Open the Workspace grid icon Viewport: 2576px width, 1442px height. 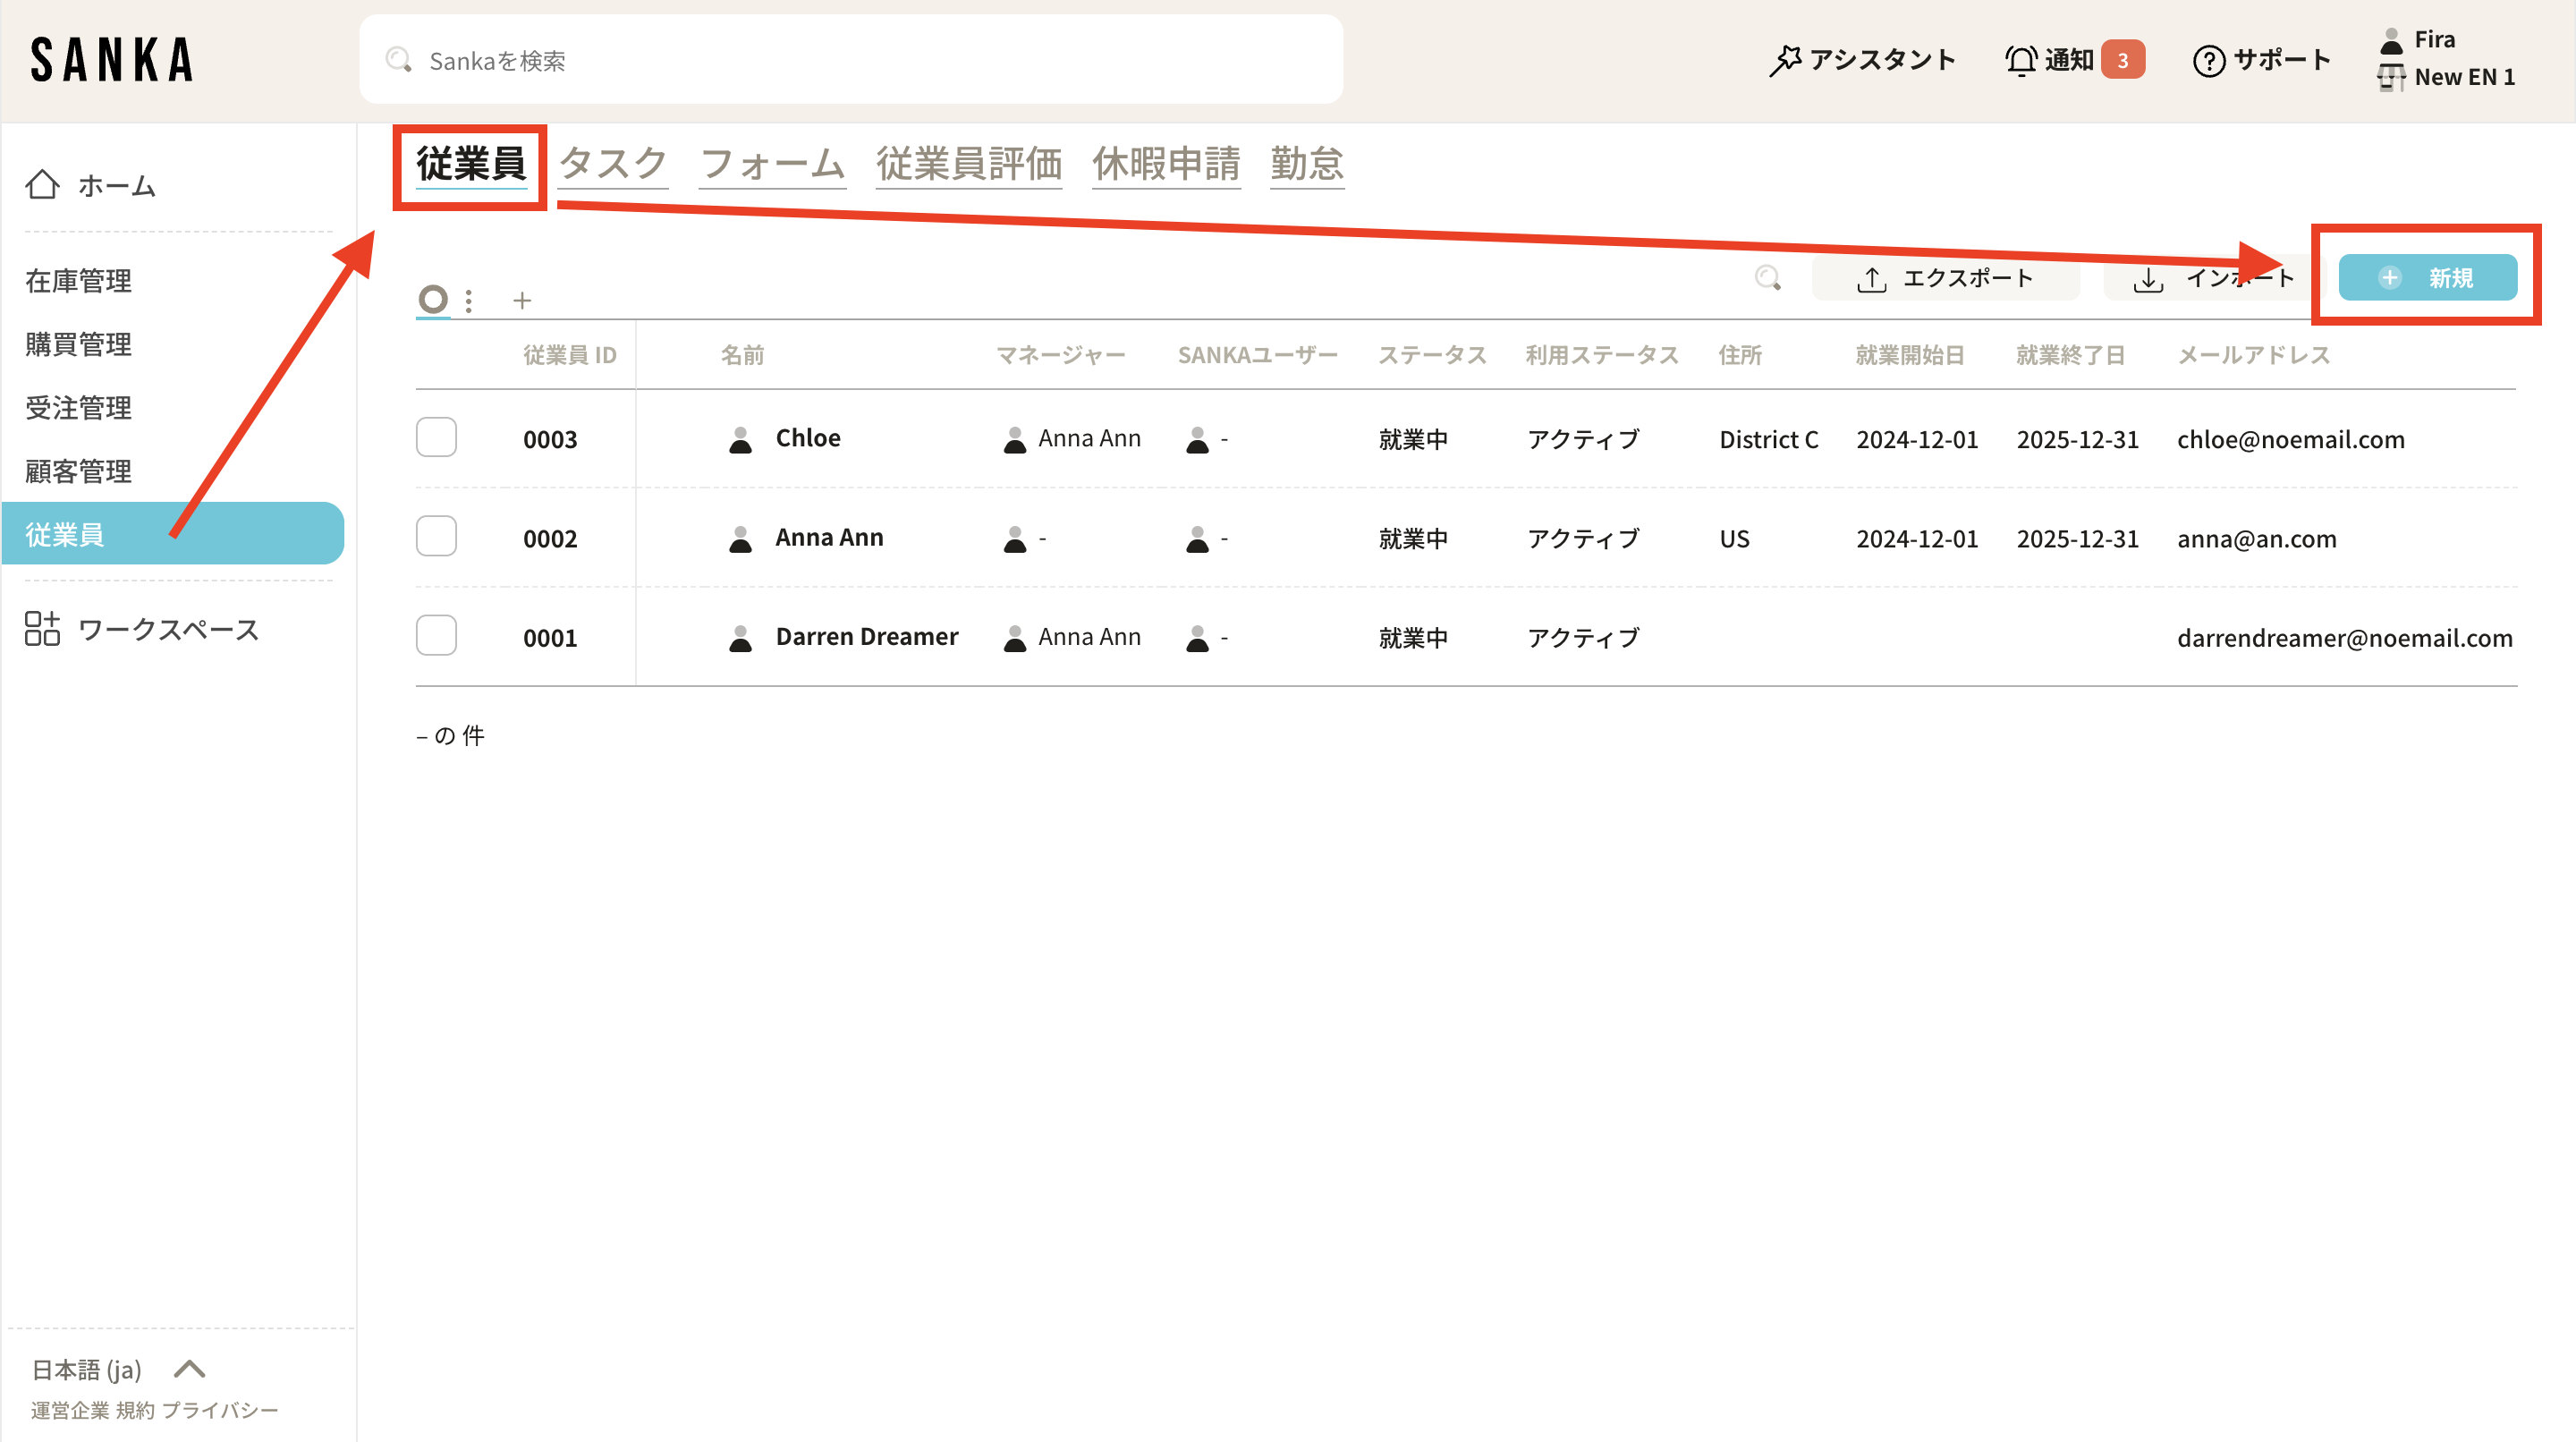(x=42, y=628)
